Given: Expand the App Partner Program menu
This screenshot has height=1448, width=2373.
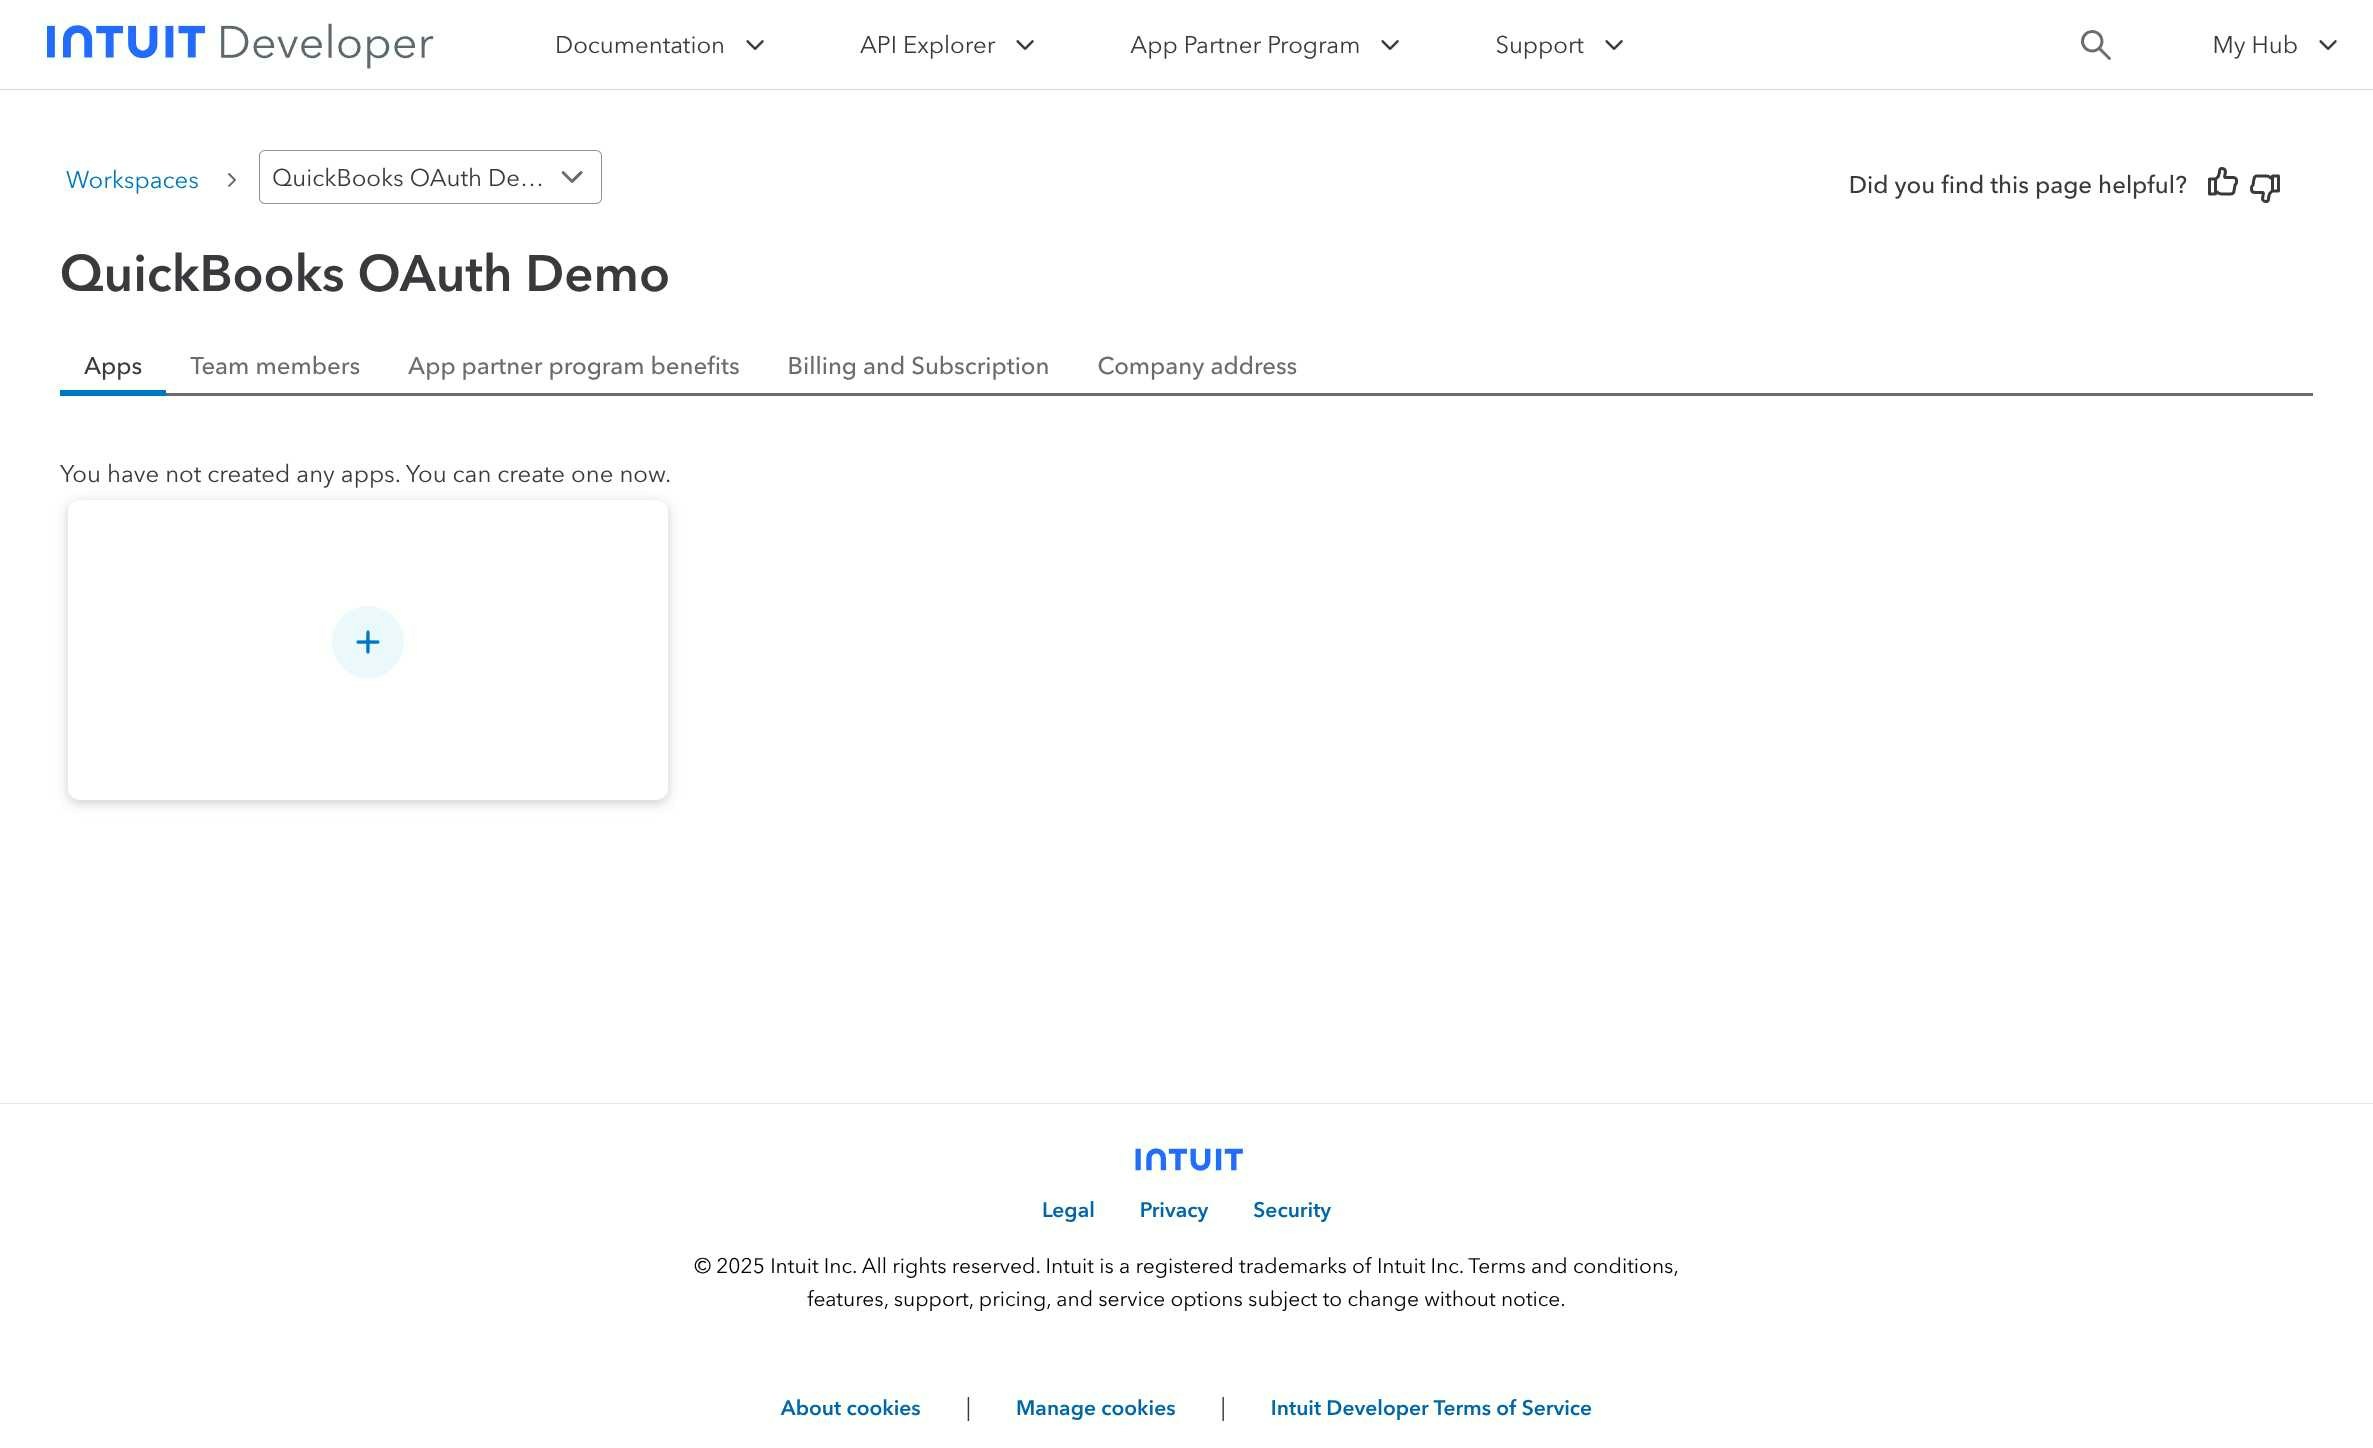Looking at the screenshot, I should 1264,45.
